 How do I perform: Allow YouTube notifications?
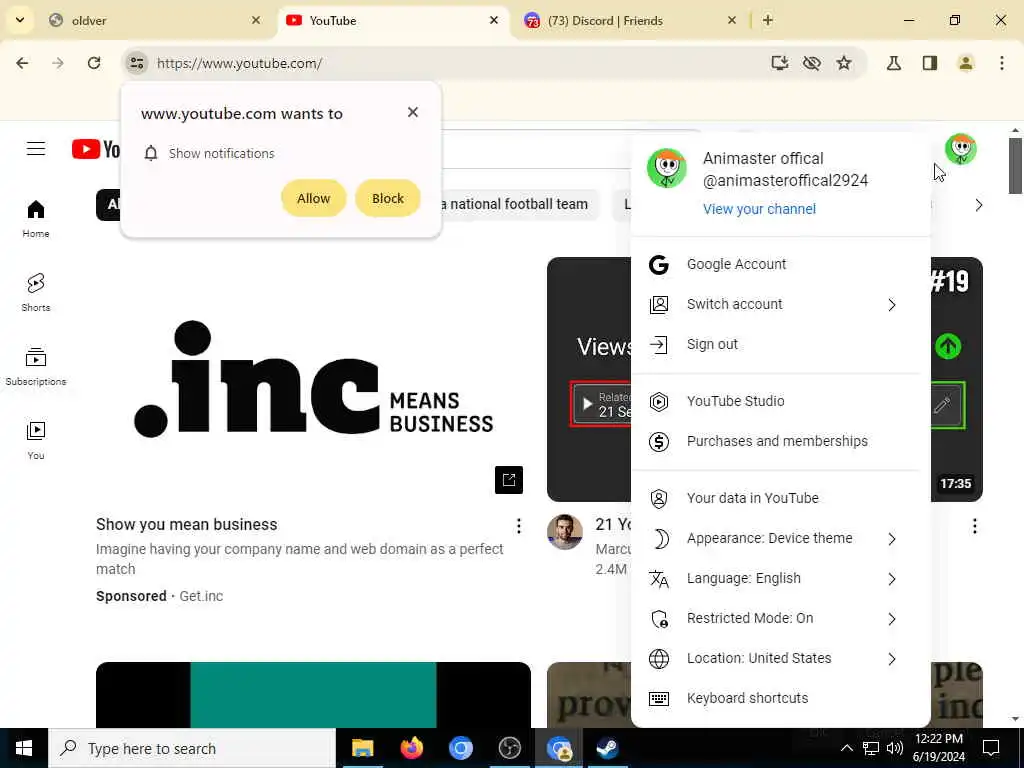tap(313, 198)
